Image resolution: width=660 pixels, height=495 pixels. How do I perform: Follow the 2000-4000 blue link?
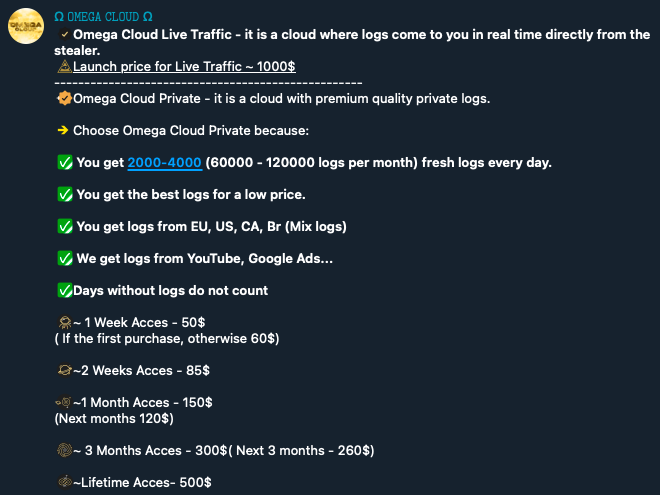(x=165, y=162)
